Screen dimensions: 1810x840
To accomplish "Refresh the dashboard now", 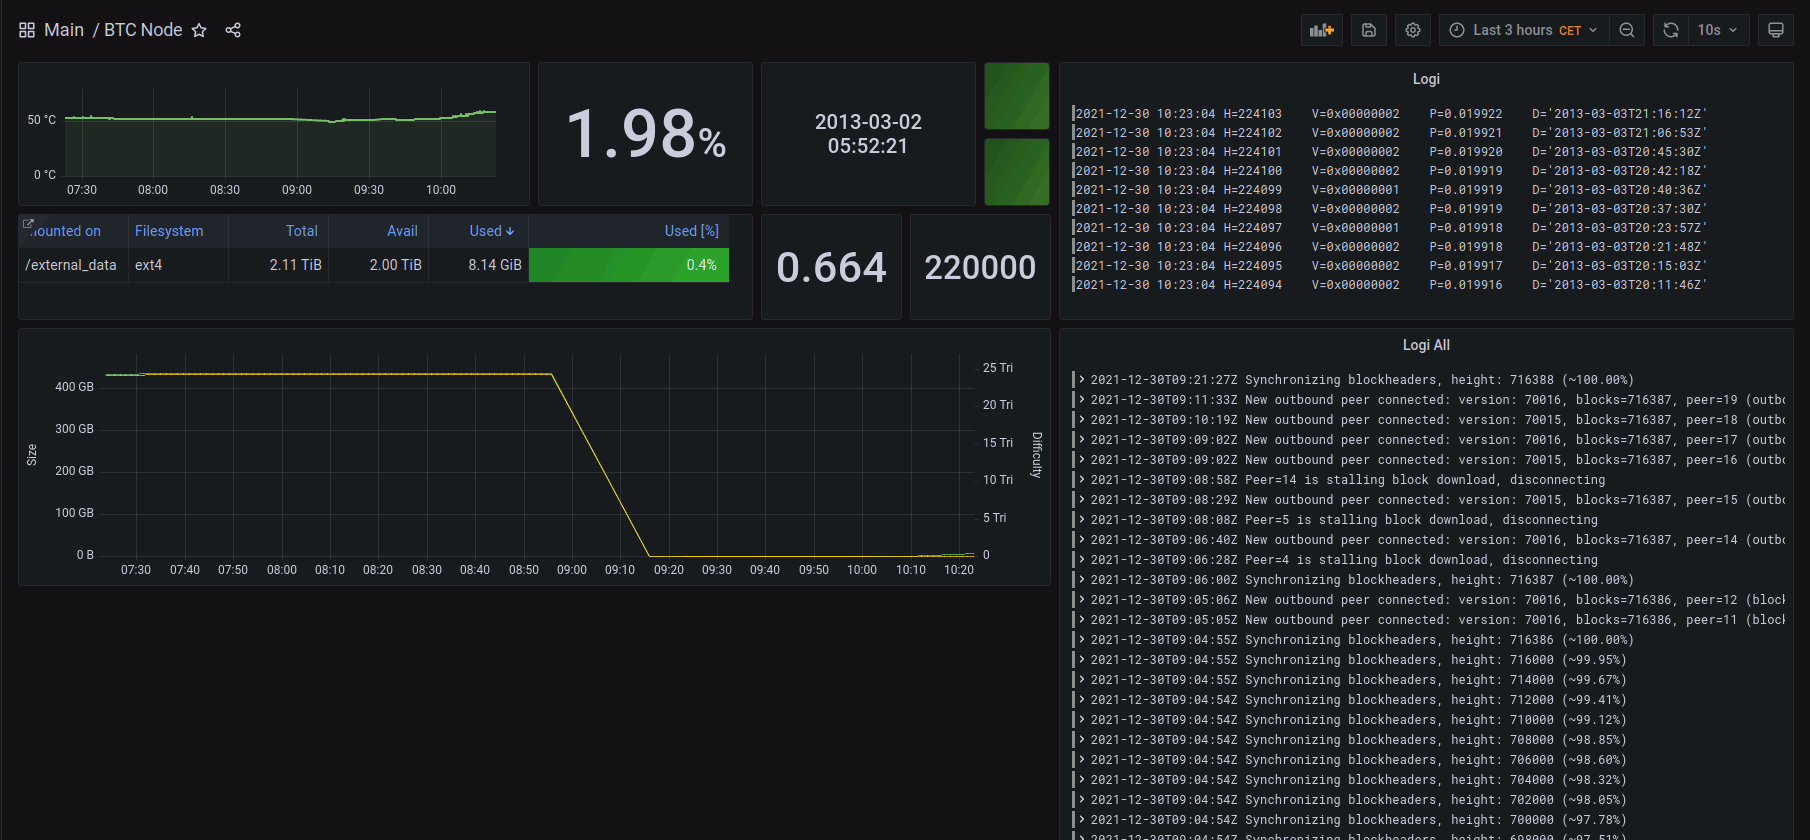I will click(1670, 30).
